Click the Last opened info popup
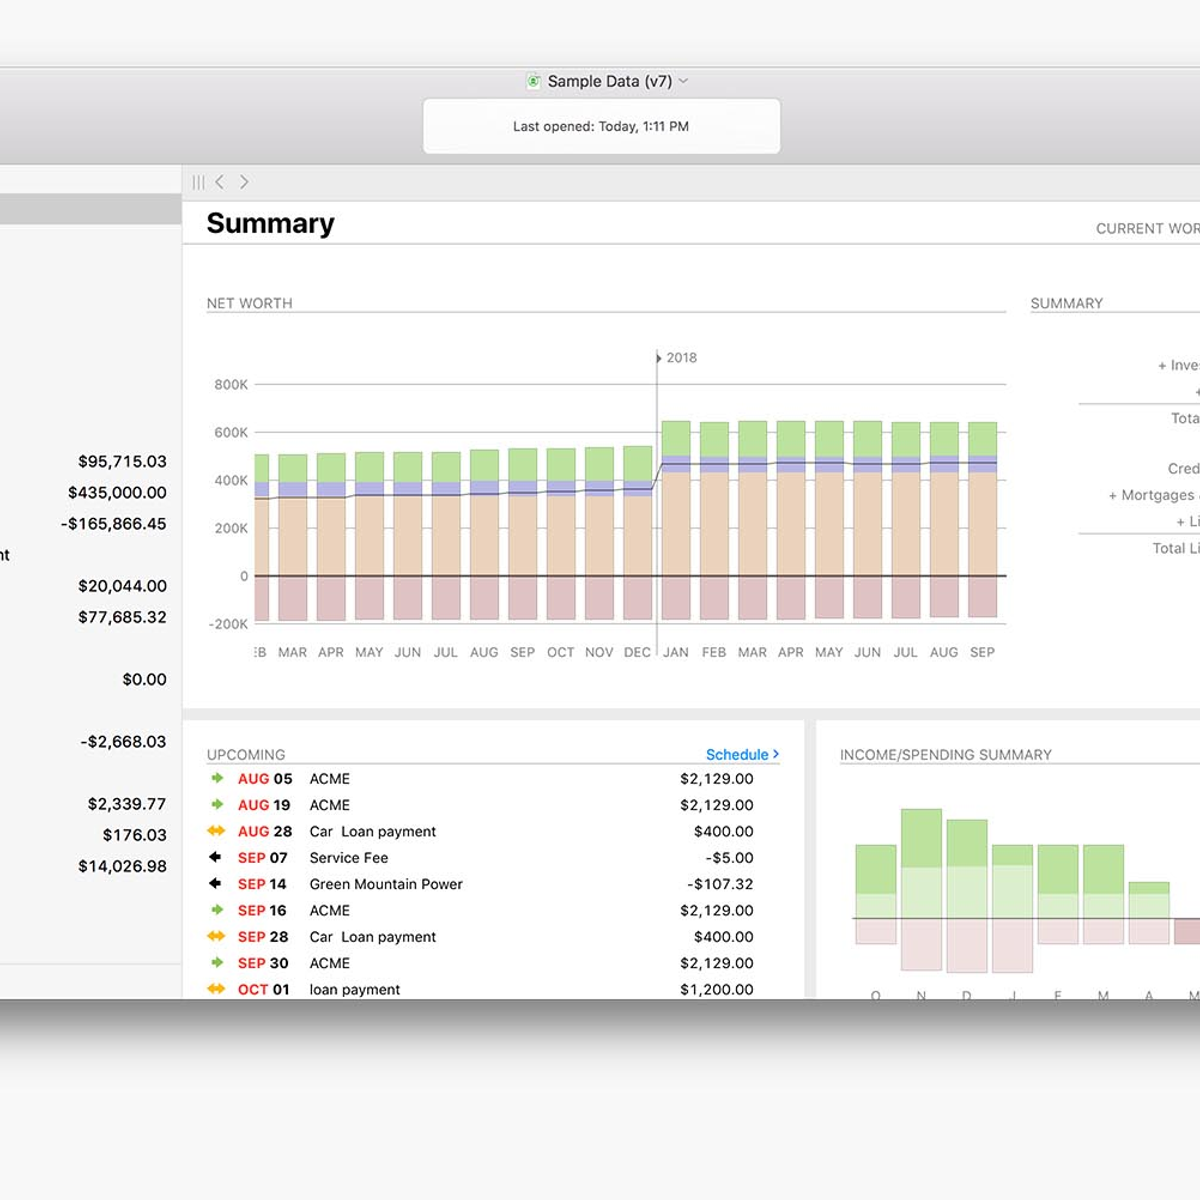The width and height of the screenshot is (1200, 1200). point(601,126)
